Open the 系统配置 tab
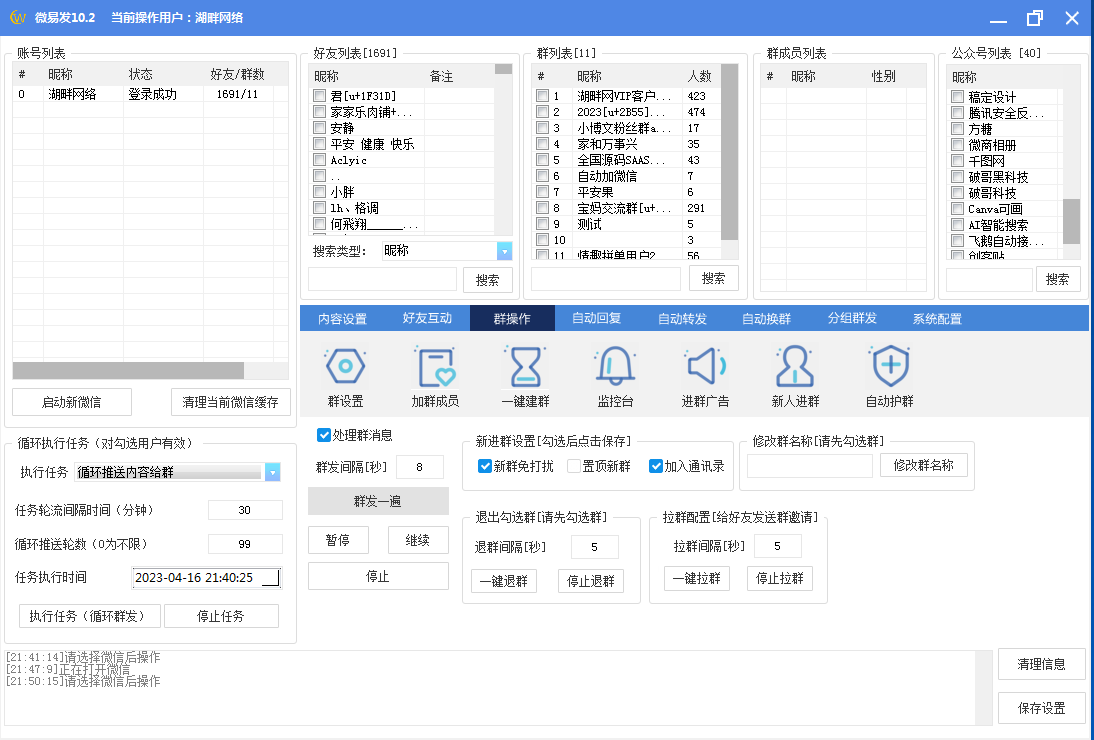This screenshot has width=1094, height=740. coord(937,319)
